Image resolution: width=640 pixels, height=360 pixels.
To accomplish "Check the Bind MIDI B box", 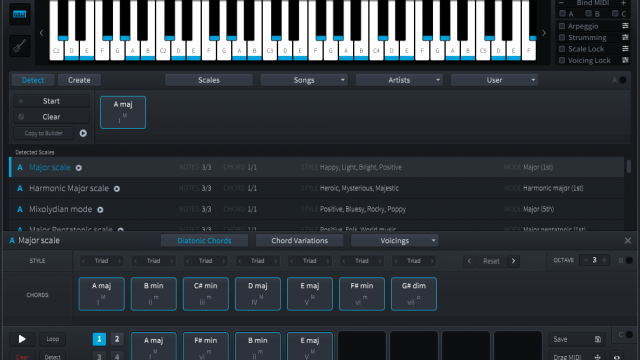I will pyautogui.click(x=588, y=14).
